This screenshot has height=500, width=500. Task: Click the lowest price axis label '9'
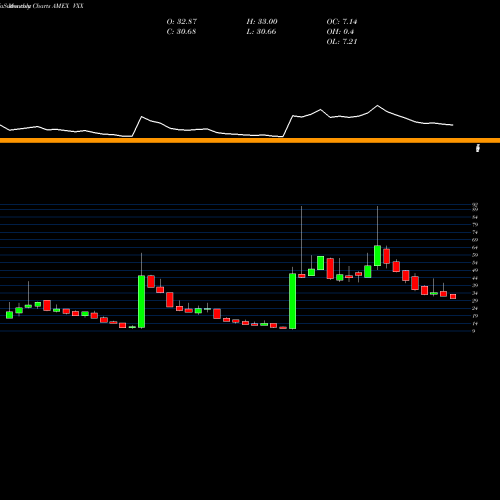[x=474, y=331]
